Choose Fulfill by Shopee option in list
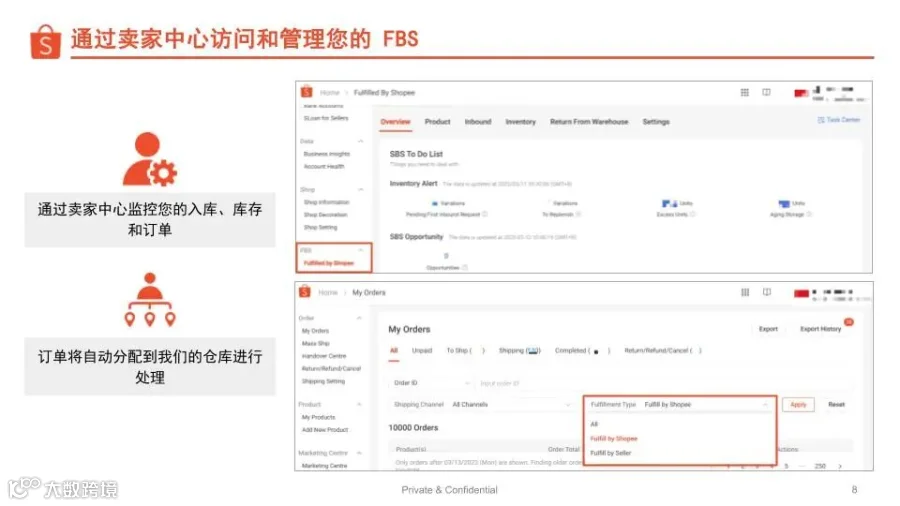This screenshot has width=900, height=506. [614, 438]
